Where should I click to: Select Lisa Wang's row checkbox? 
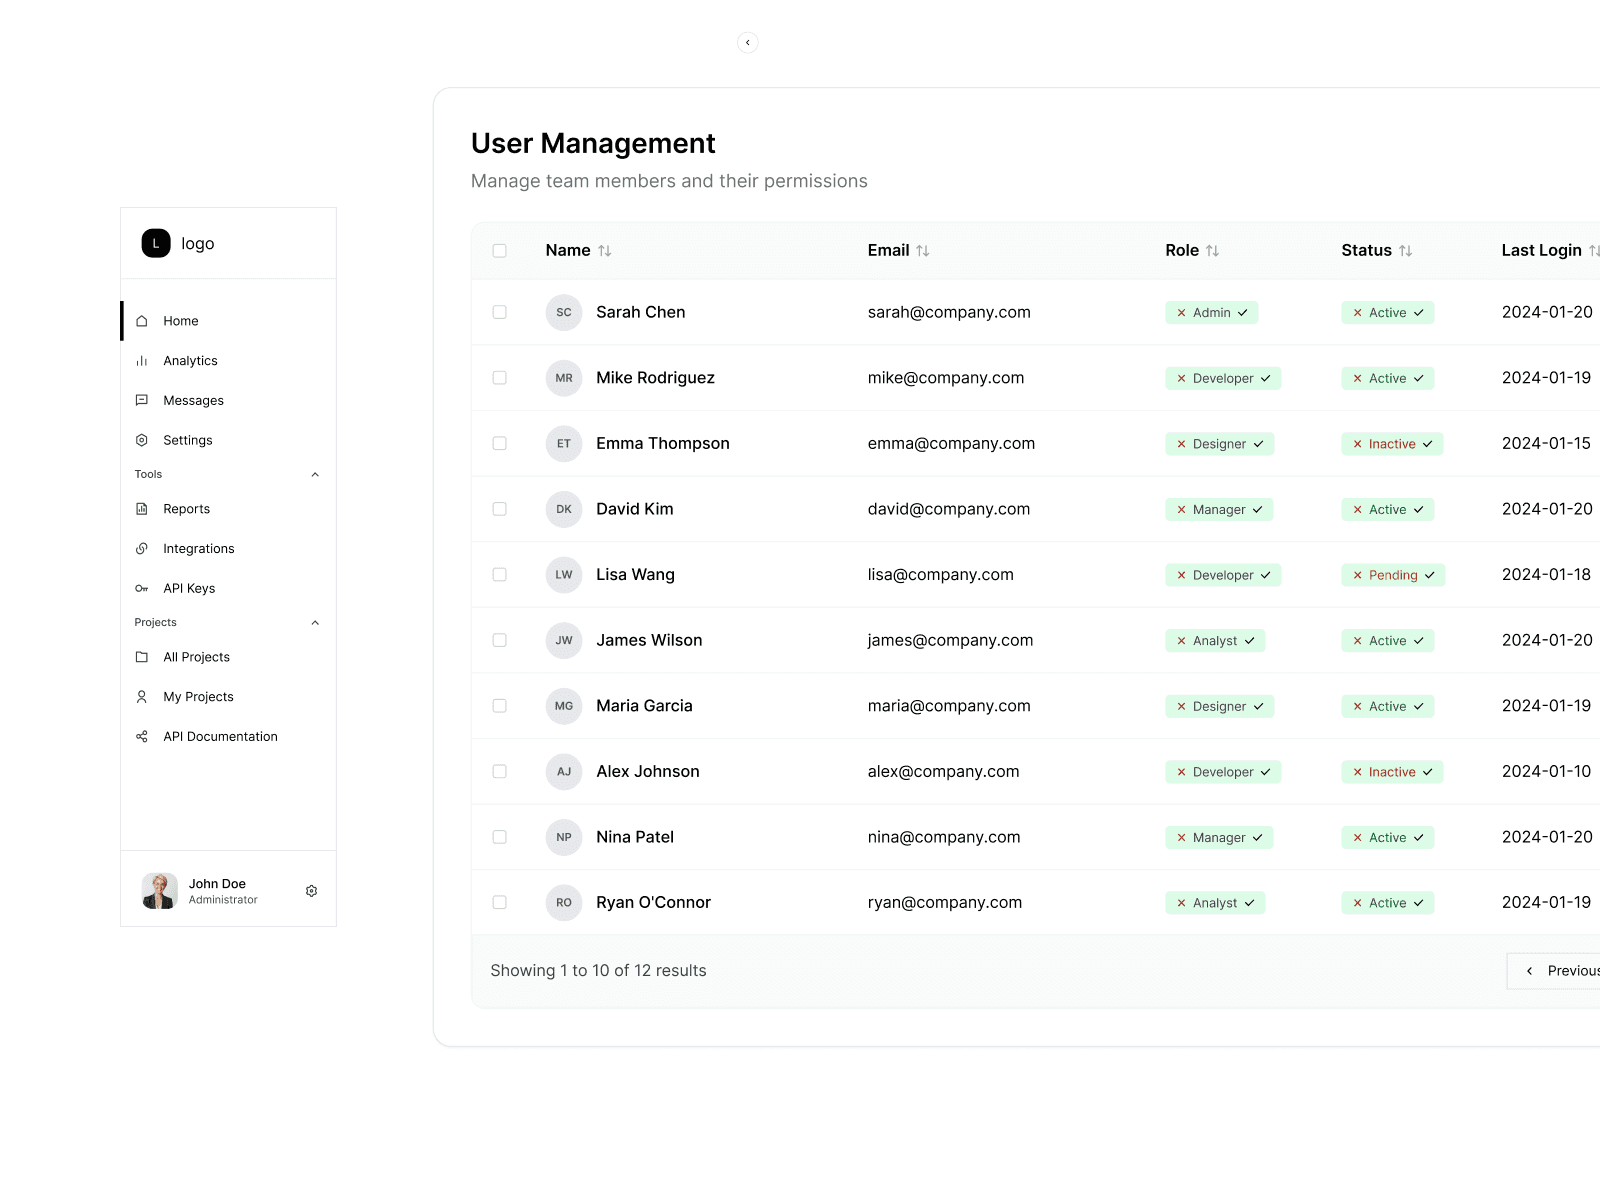click(x=500, y=575)
